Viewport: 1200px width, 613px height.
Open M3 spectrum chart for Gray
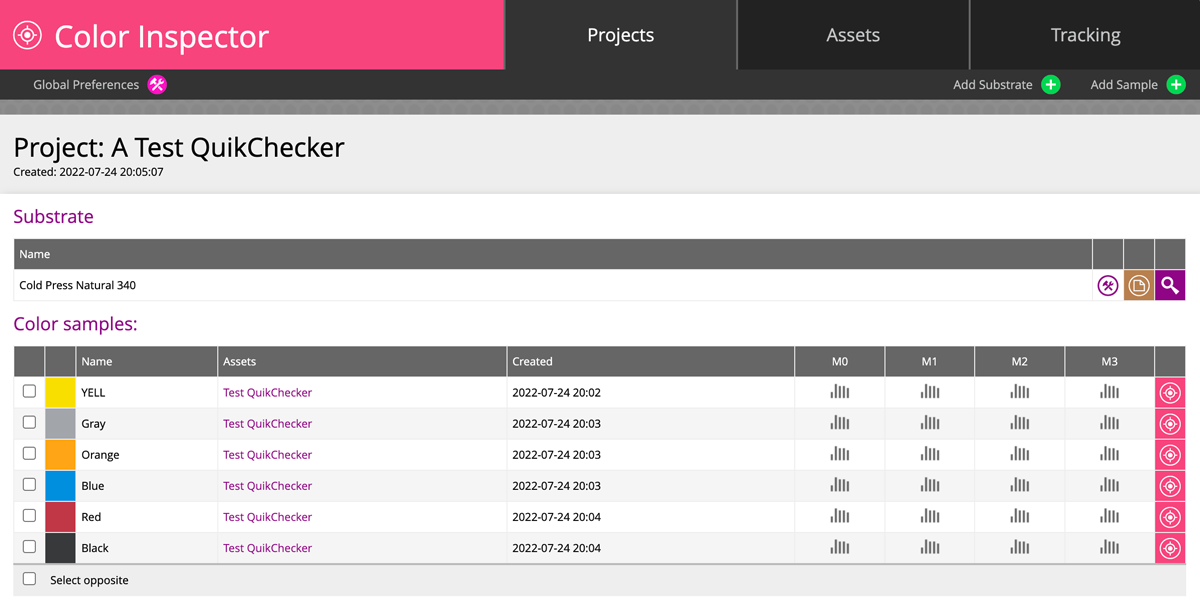coord(1110,423)
